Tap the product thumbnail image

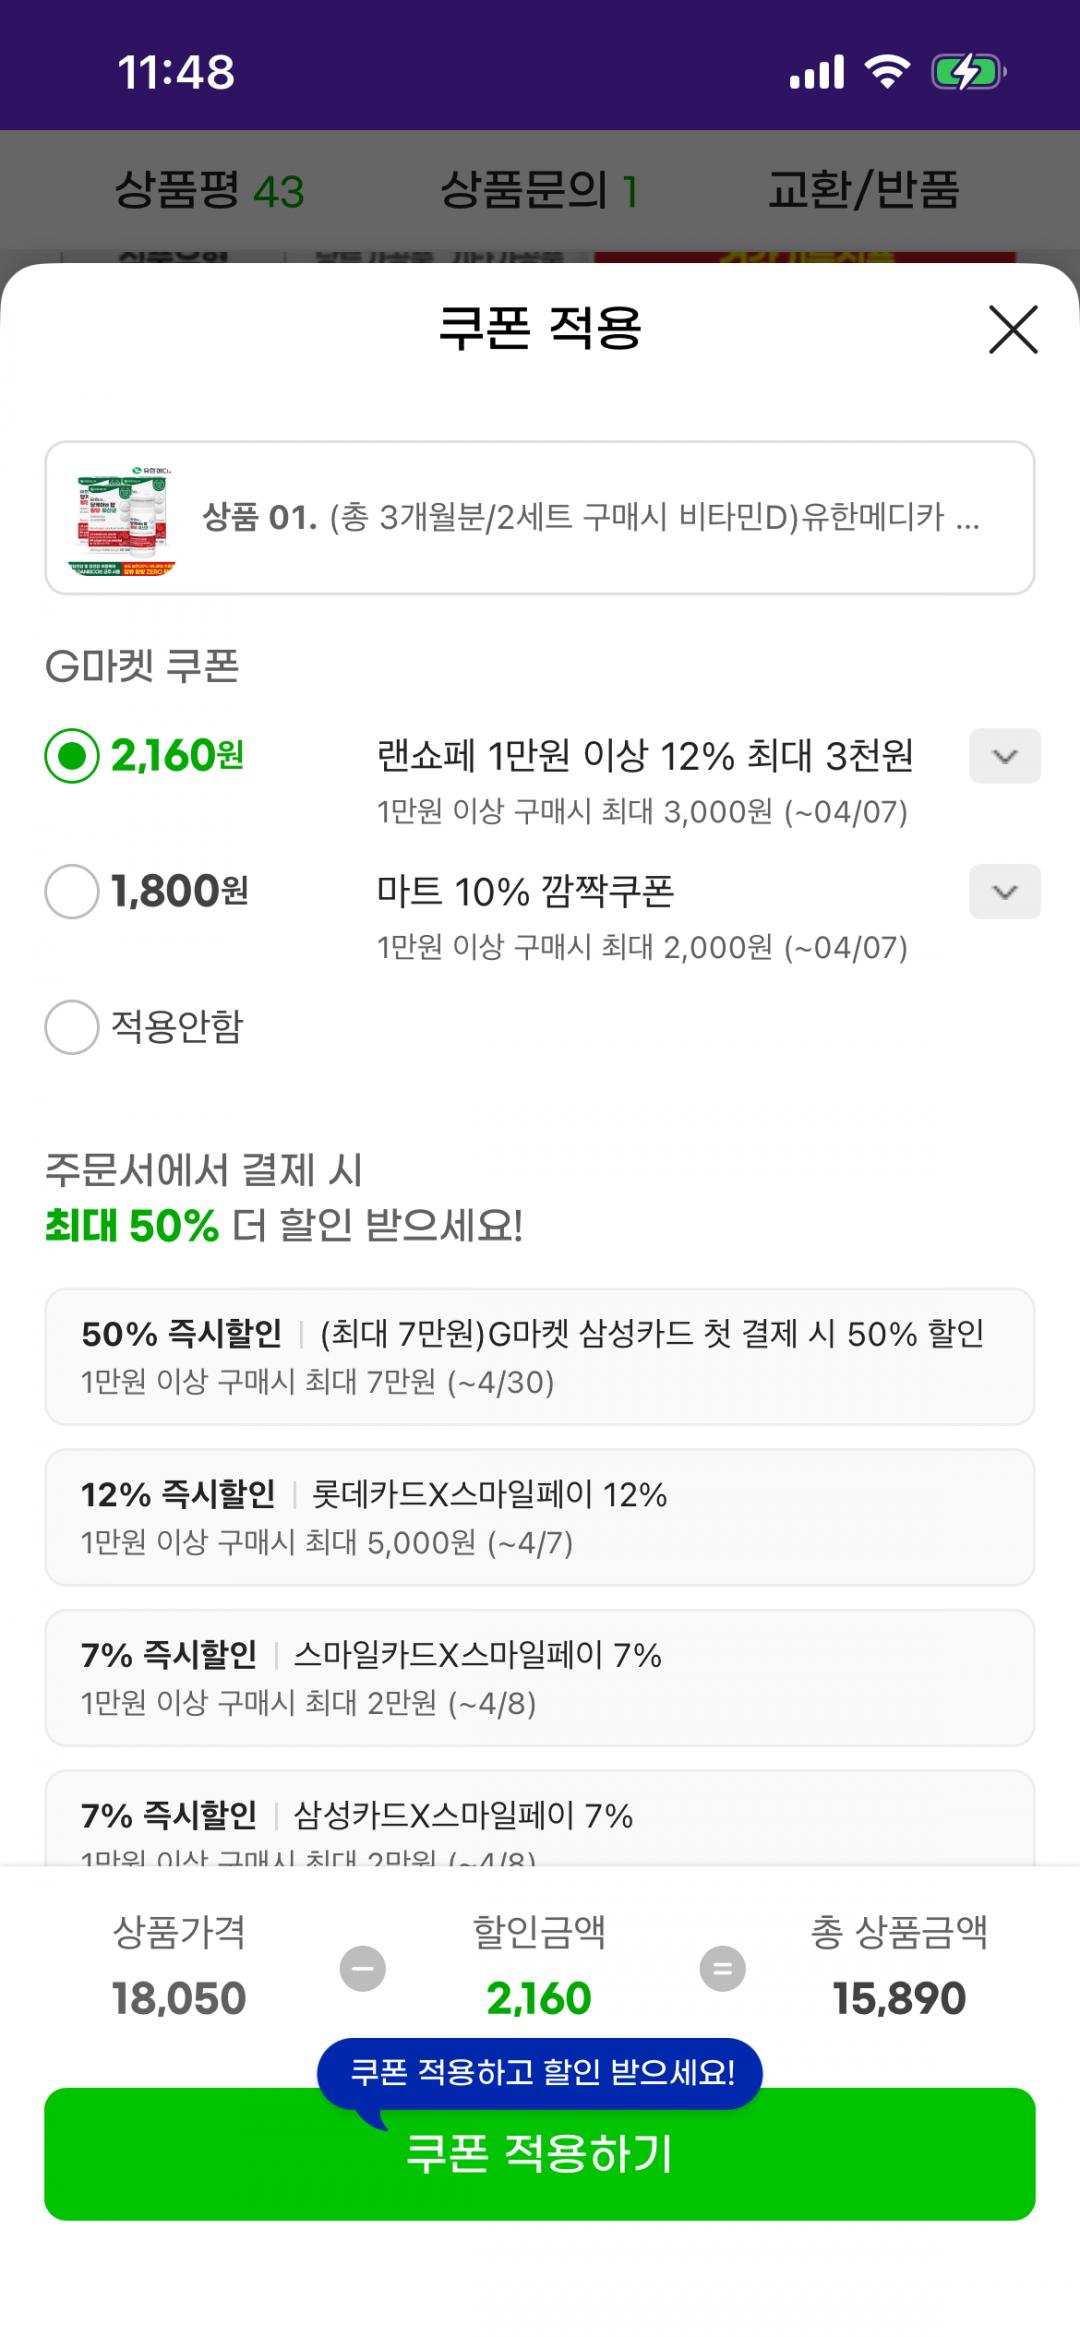[x=124, y=519]
